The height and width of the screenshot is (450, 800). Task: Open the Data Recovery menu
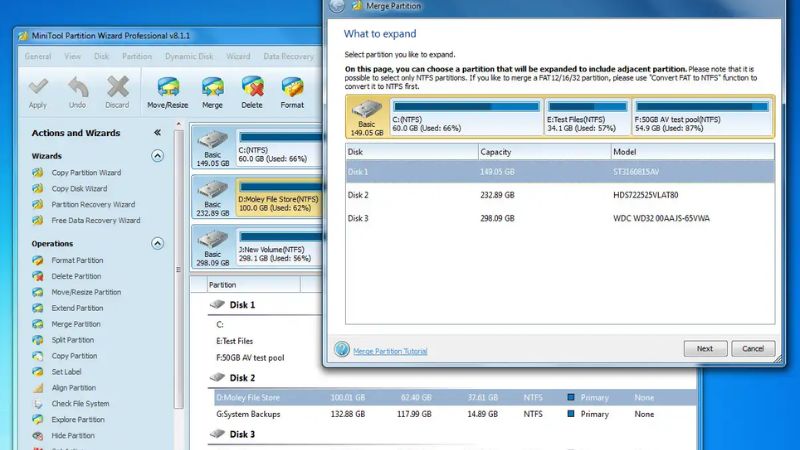[x=288, y=56]
